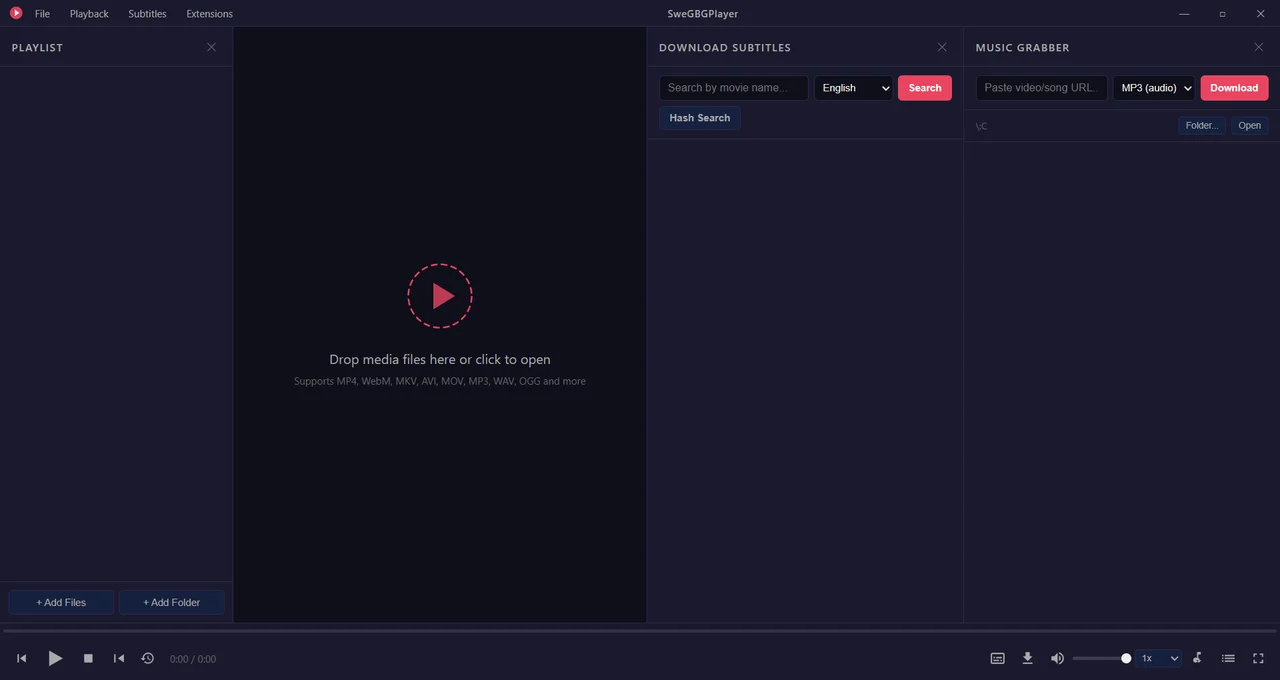Open the 1x playback speed dropdown
This screenshot has height=680, width=1280.
point(1160,658)
